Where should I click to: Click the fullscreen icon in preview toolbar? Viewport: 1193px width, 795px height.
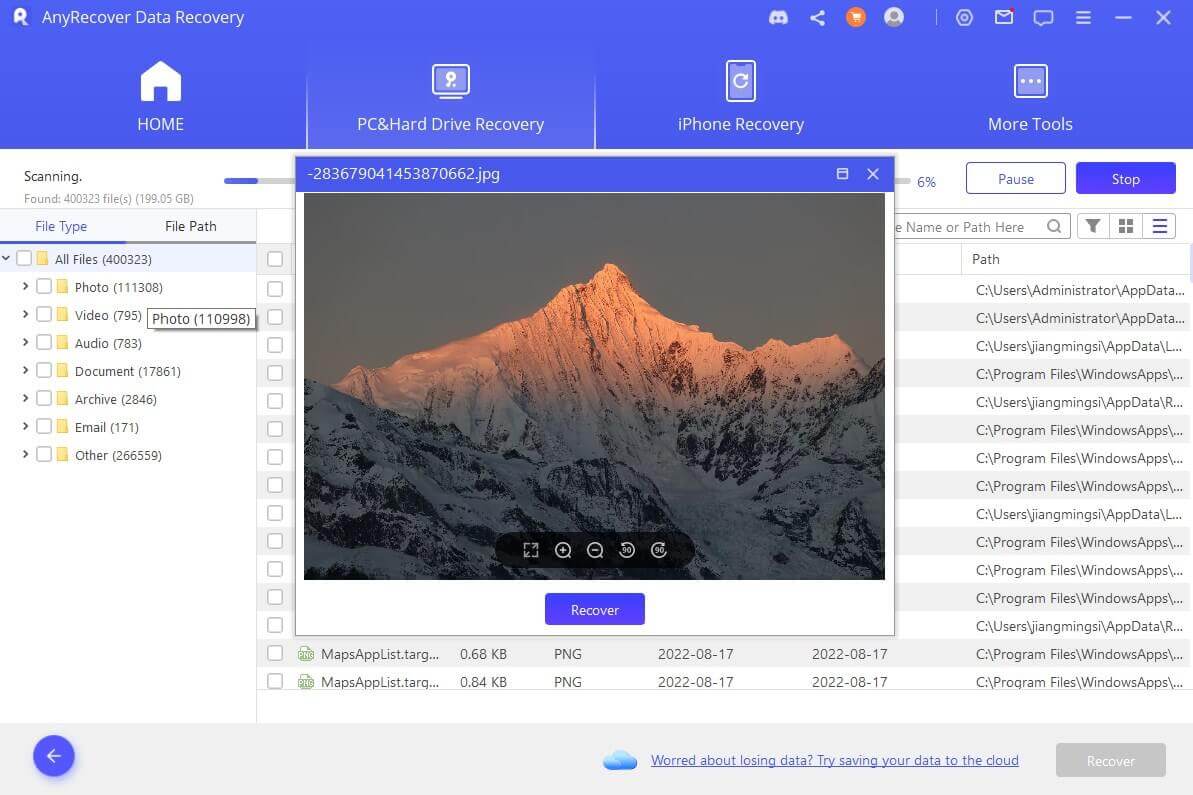coord(531,550)
